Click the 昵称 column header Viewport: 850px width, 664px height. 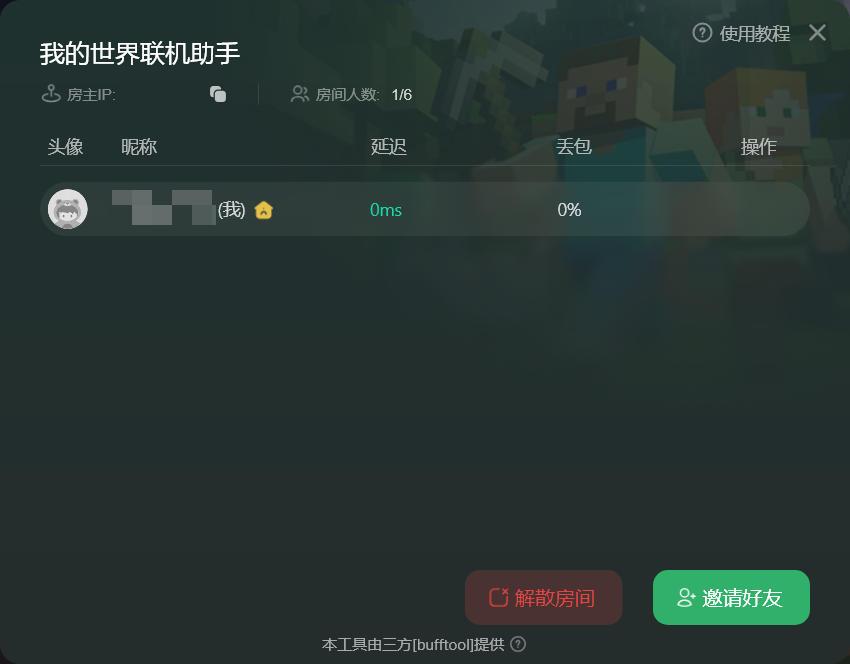[x=139, y=146]
